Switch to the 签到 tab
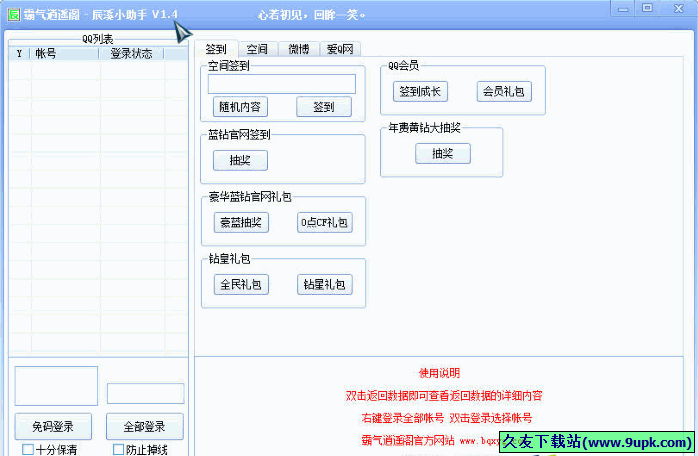 click(216, 49)
